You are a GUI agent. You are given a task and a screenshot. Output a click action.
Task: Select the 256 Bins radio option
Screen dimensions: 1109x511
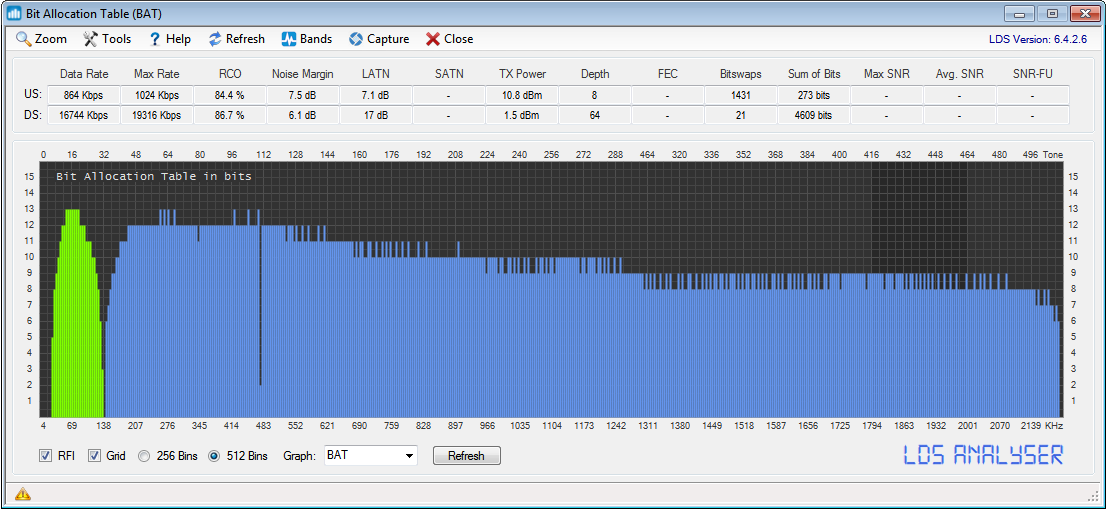click(x=145, y=456)
